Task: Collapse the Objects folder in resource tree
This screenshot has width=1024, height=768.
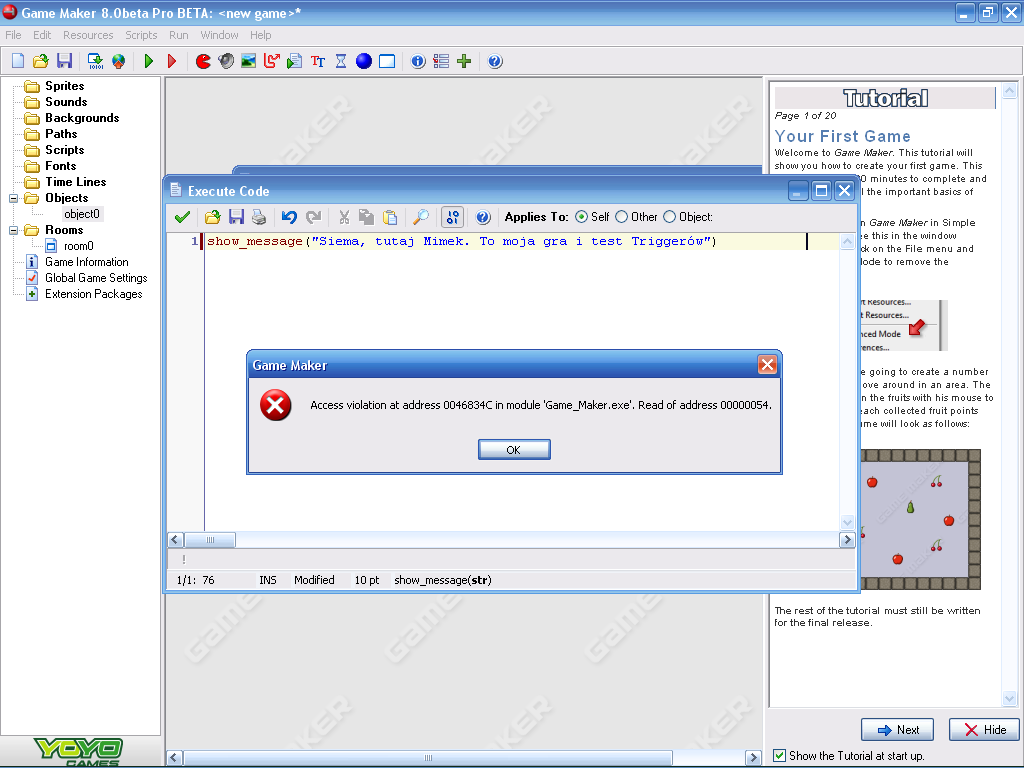Action: 15,198
